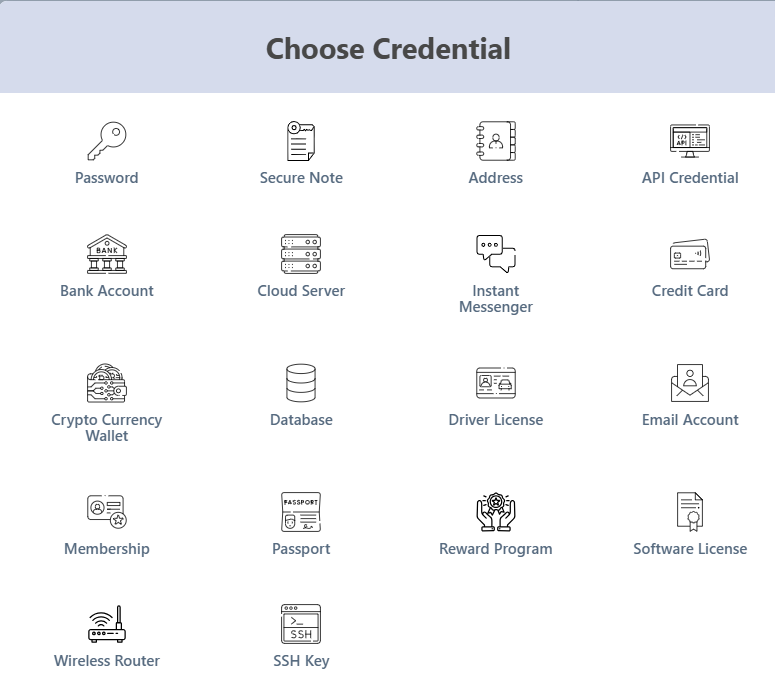Viewport: 775px width, 698px height.
Task: Pick the Database cylinder icon
Action: pyautogui.click(x=301, y=383)
